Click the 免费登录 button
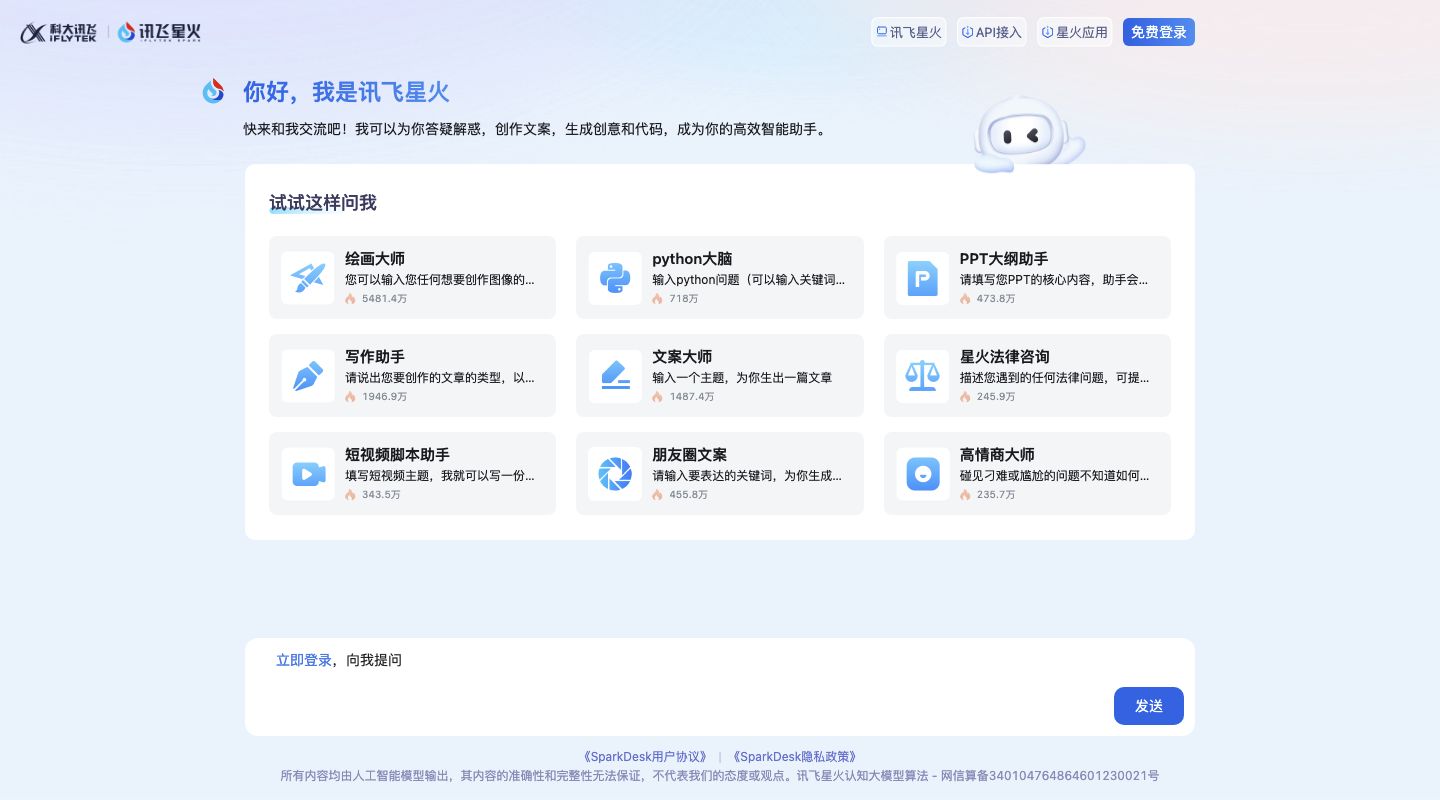This screenshot has width=1440, height=800. click(1158, 32)
